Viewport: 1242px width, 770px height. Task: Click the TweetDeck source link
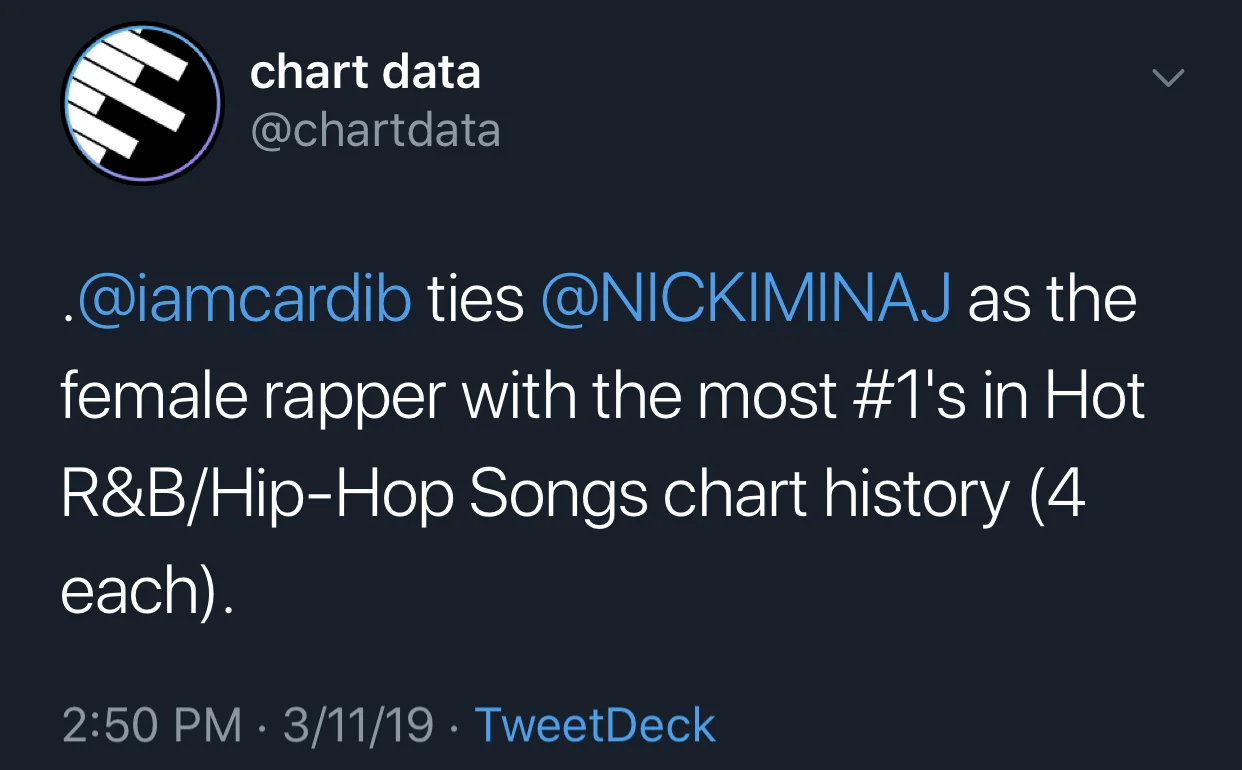click(x=595, y=725)
